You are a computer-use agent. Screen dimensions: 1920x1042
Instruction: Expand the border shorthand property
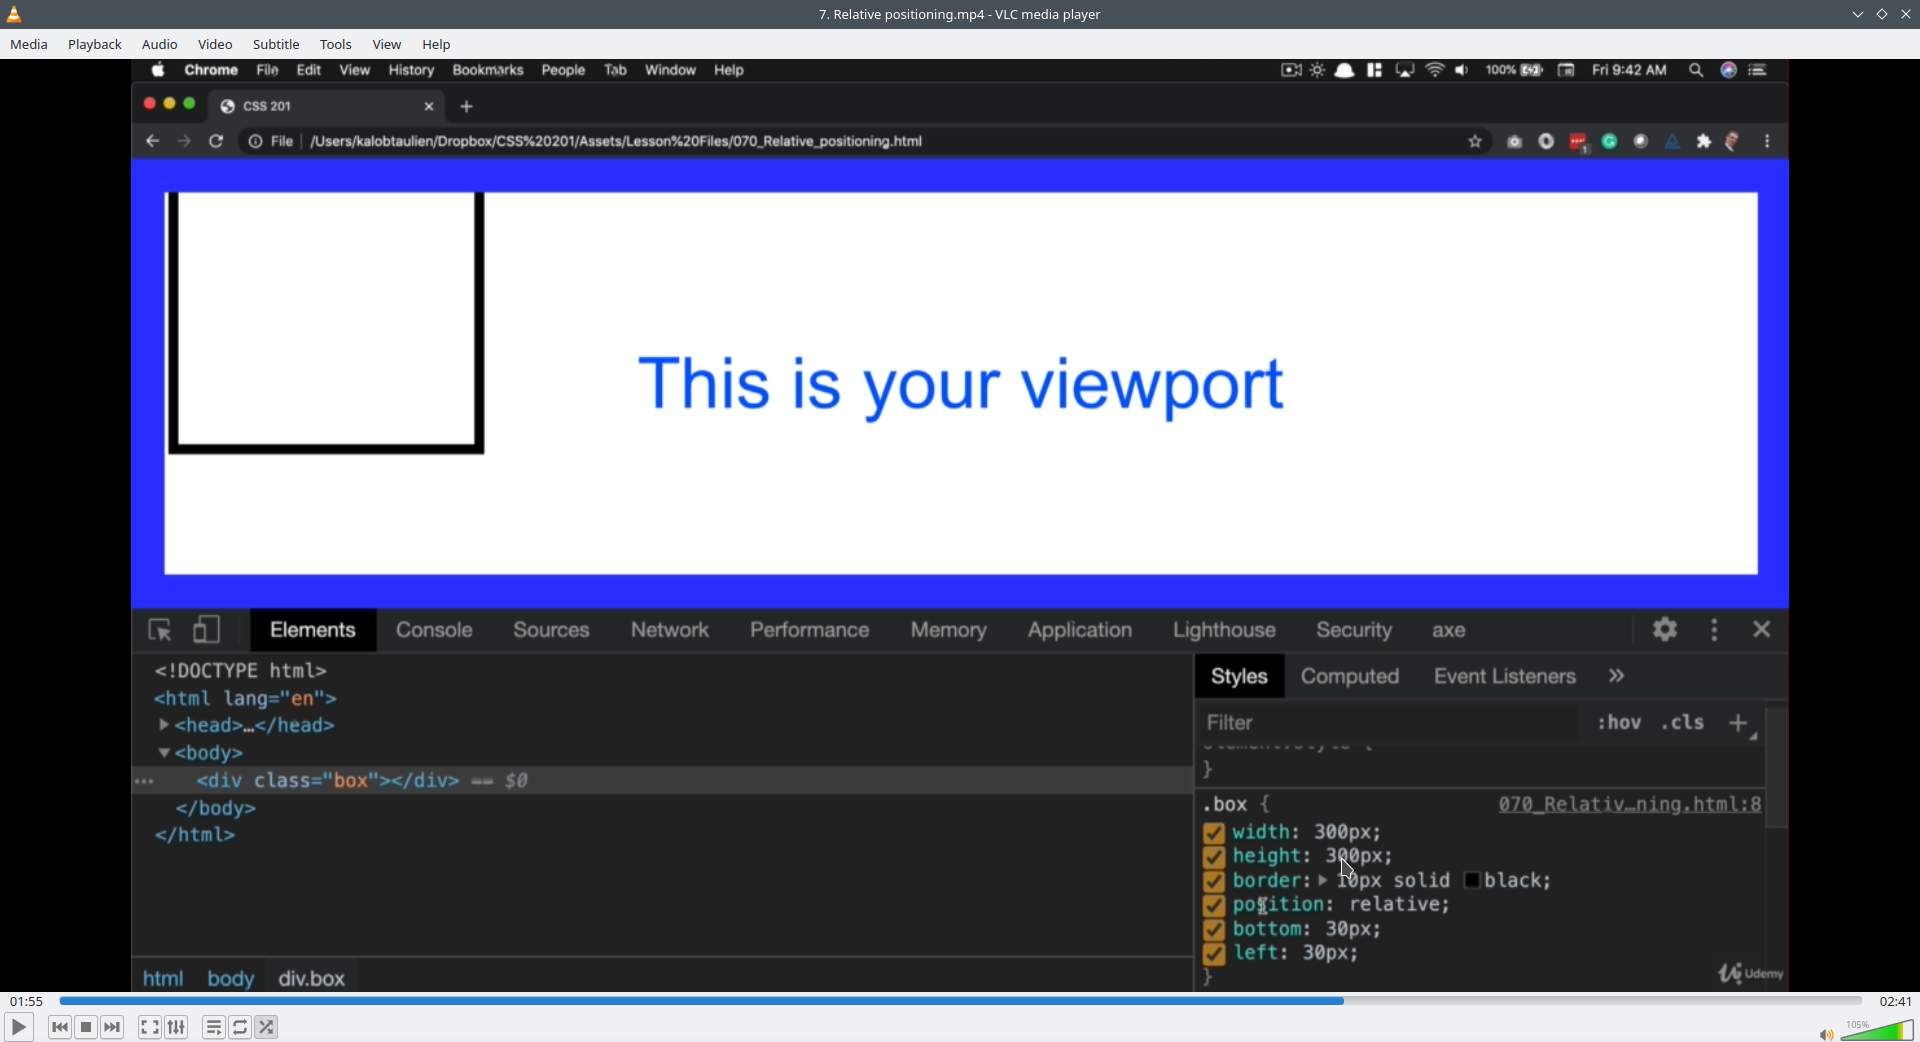[x=1323, y=881]
